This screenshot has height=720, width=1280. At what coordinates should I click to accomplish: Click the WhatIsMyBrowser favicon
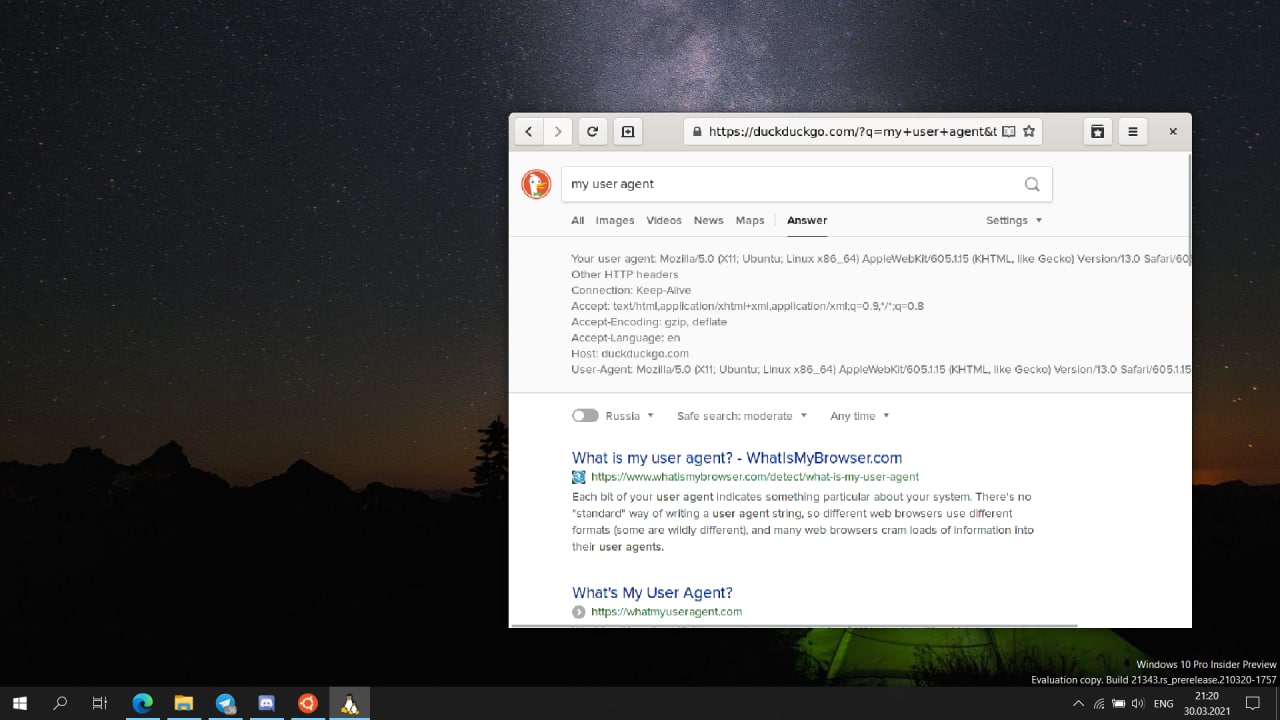(578, 477)
